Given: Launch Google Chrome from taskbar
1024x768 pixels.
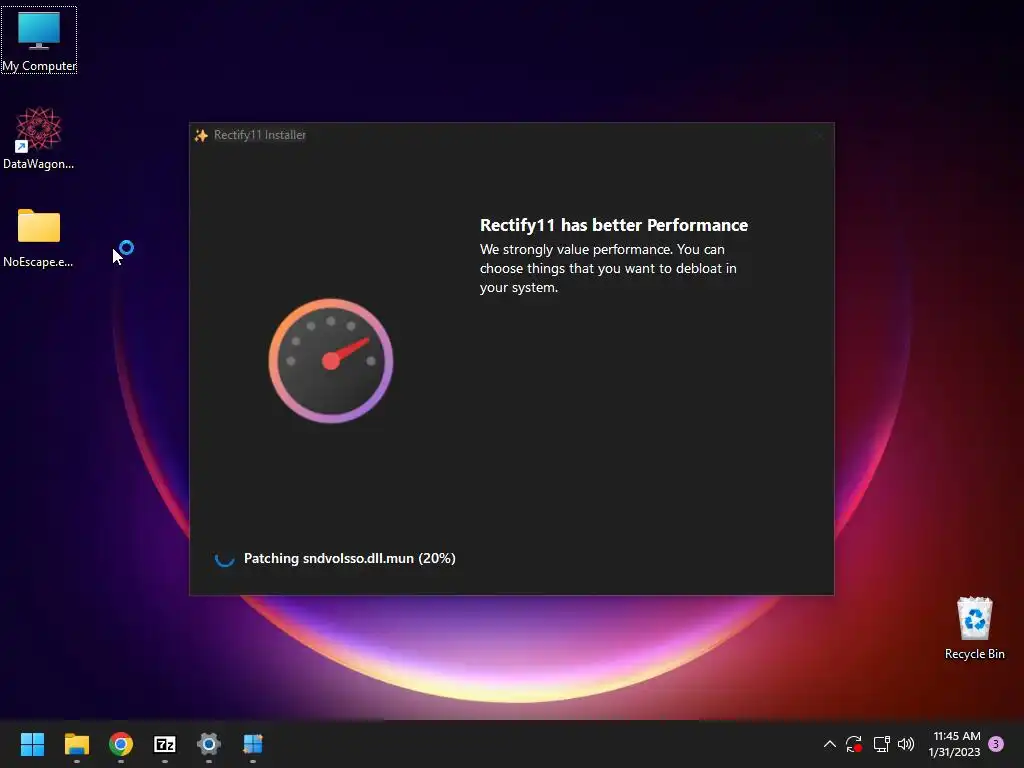Looking at the screenshot, I should 121,744.
